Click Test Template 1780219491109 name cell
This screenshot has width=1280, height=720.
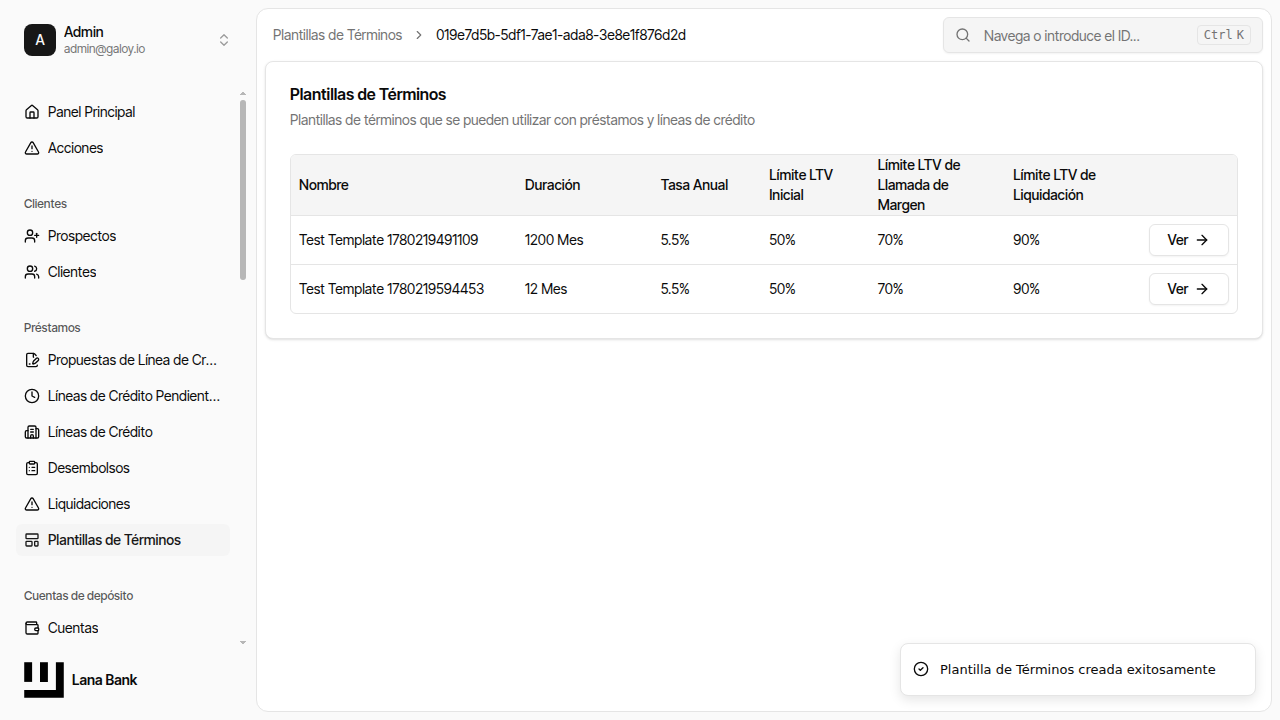coord(389,240)
